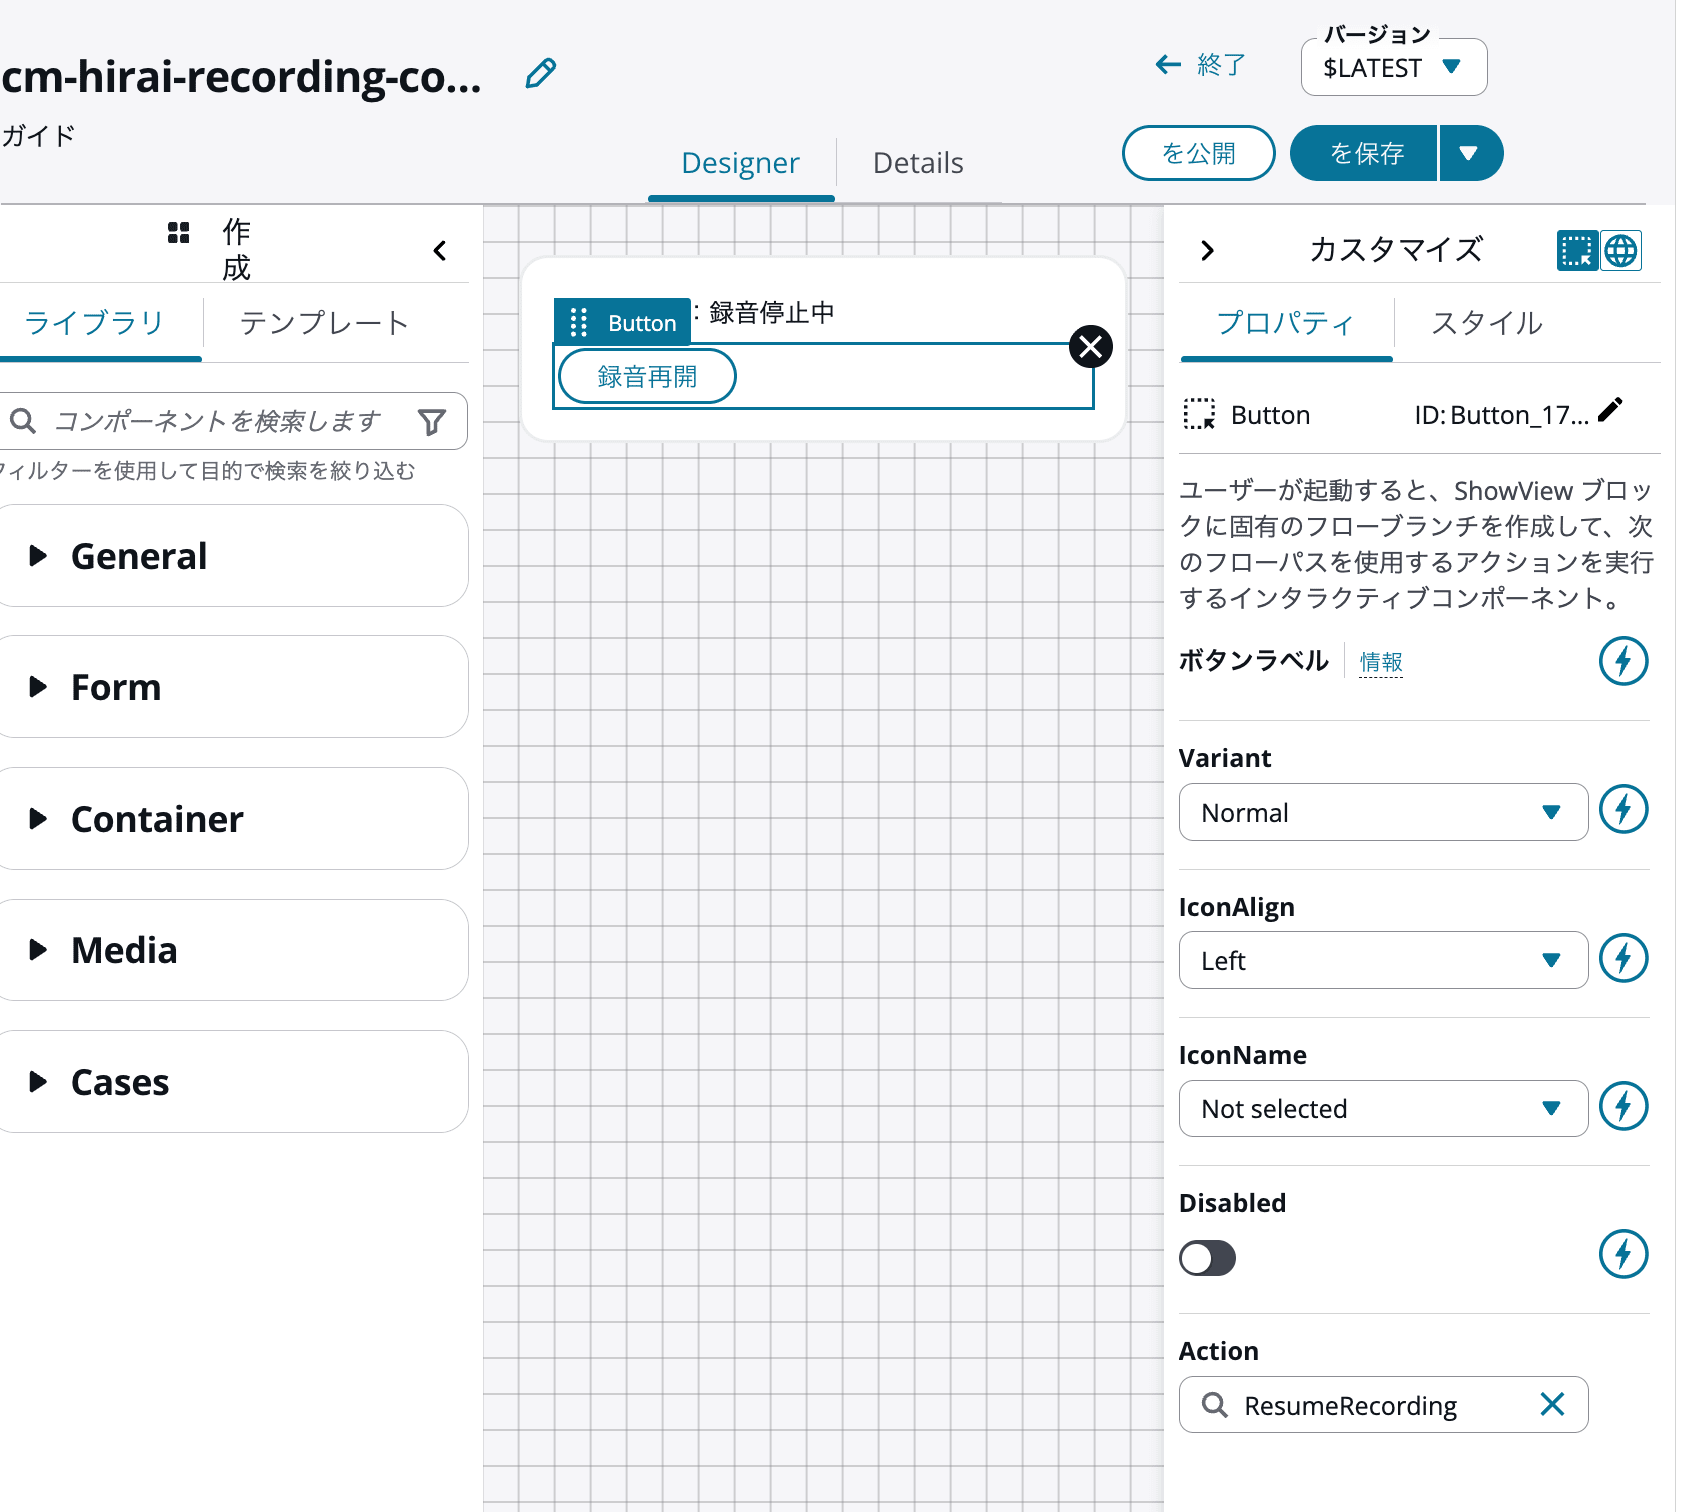
Task: Open the スタイル tab
Action: [x=1487, y=323]
